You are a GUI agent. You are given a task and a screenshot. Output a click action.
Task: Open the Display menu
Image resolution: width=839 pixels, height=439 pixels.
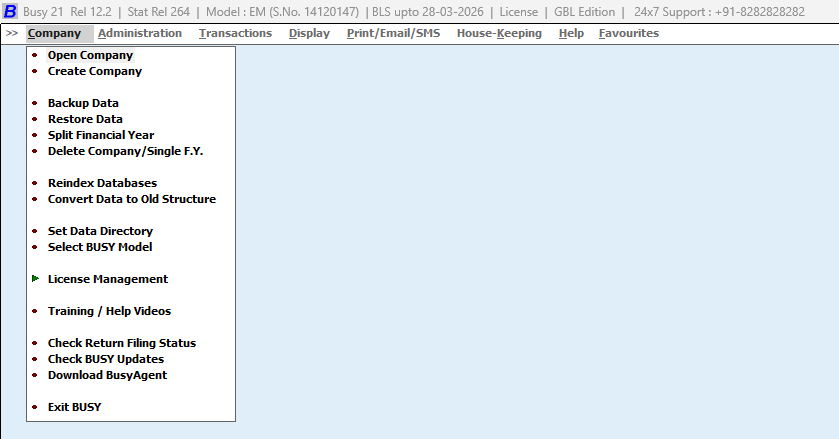(x=309, y=33)
